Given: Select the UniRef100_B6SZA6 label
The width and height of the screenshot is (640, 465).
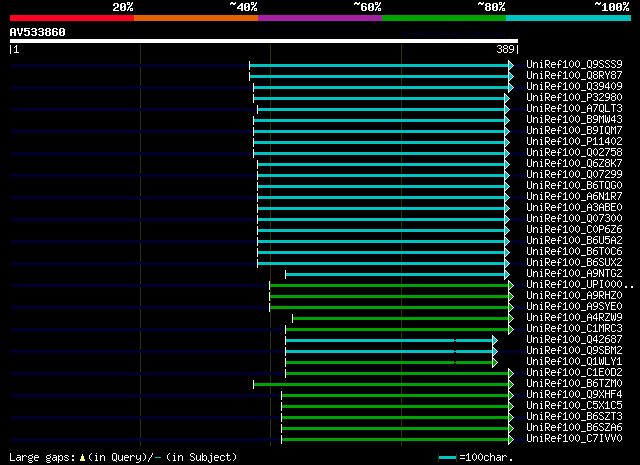Looking at the screenshot, I should 574,428.
